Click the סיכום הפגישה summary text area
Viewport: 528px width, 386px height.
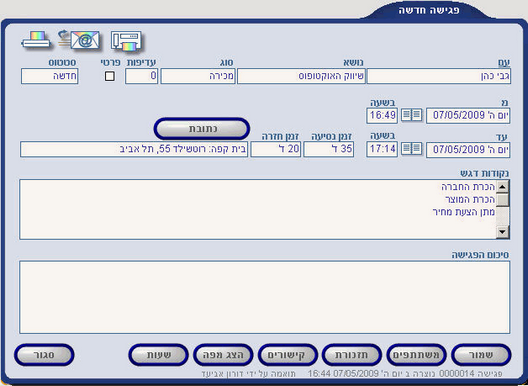tap(265, 297)
